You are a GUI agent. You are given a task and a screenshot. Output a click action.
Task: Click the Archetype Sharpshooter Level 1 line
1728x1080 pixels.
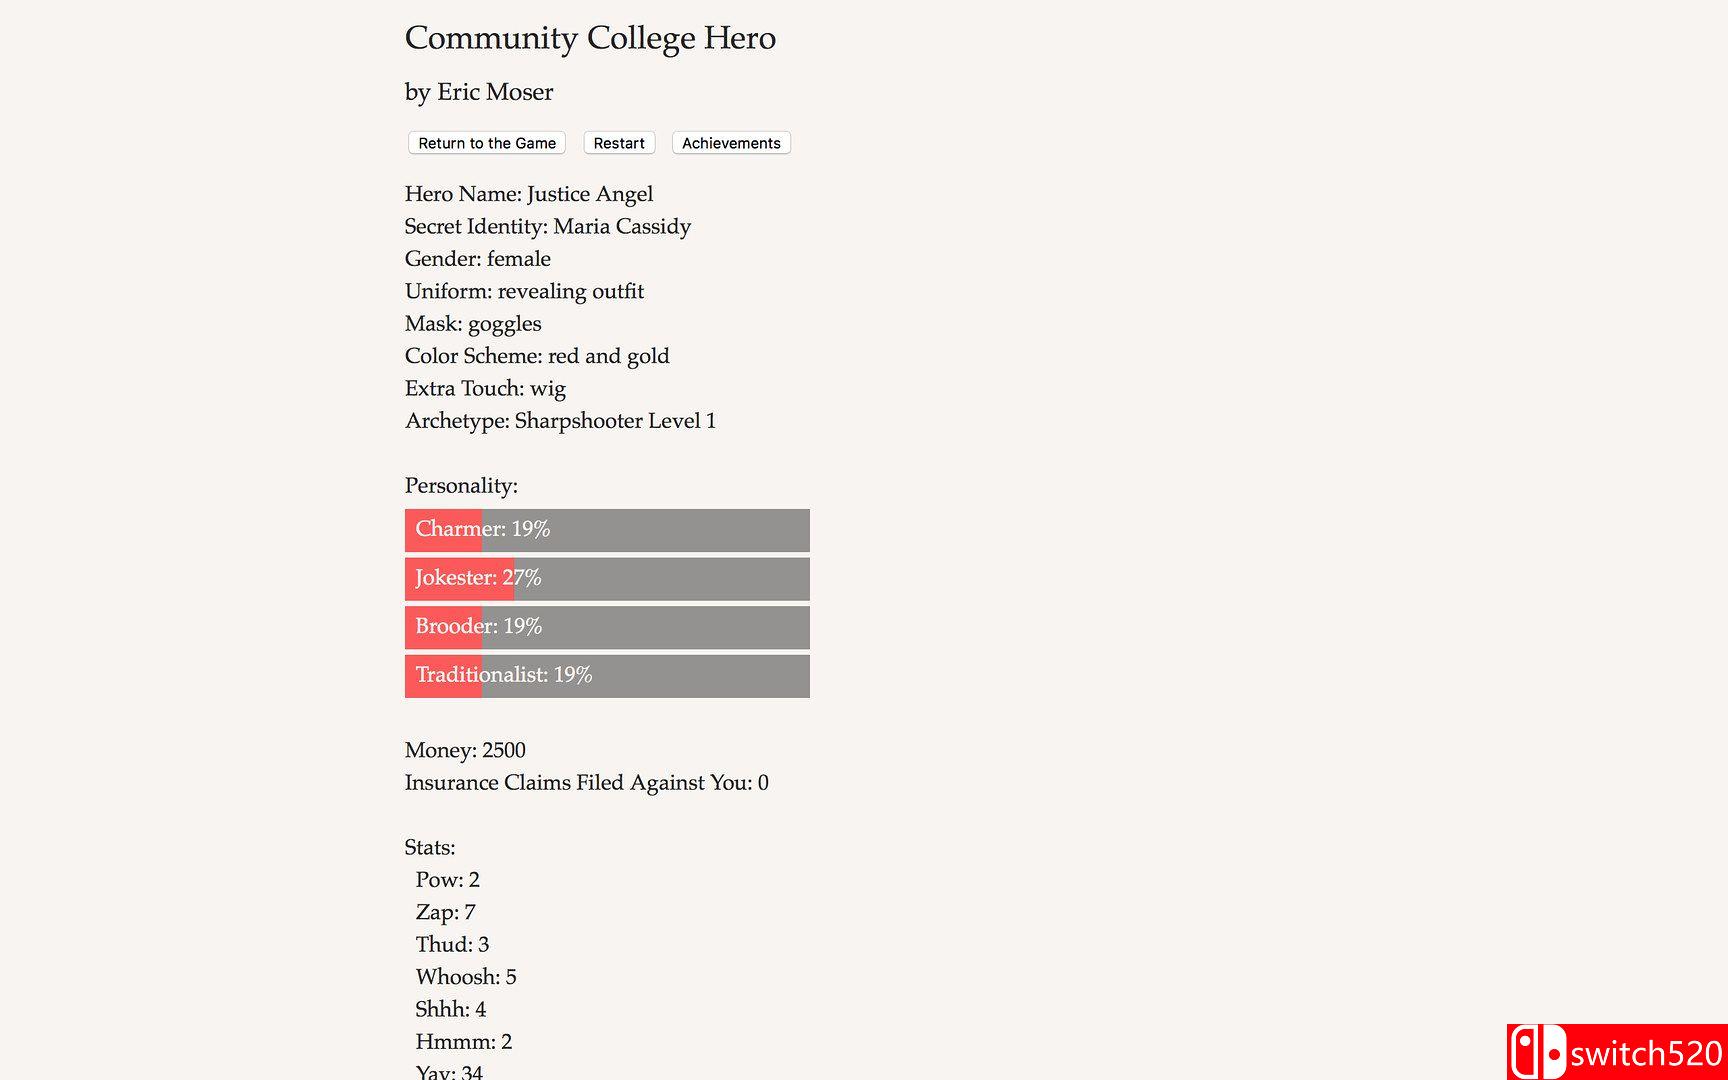point(560,421)
